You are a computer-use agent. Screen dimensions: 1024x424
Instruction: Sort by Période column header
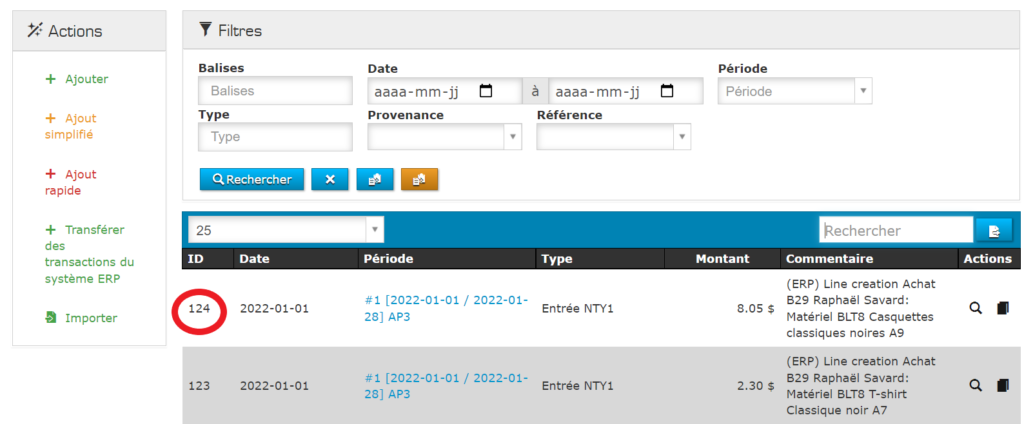[x=447, y=259]
